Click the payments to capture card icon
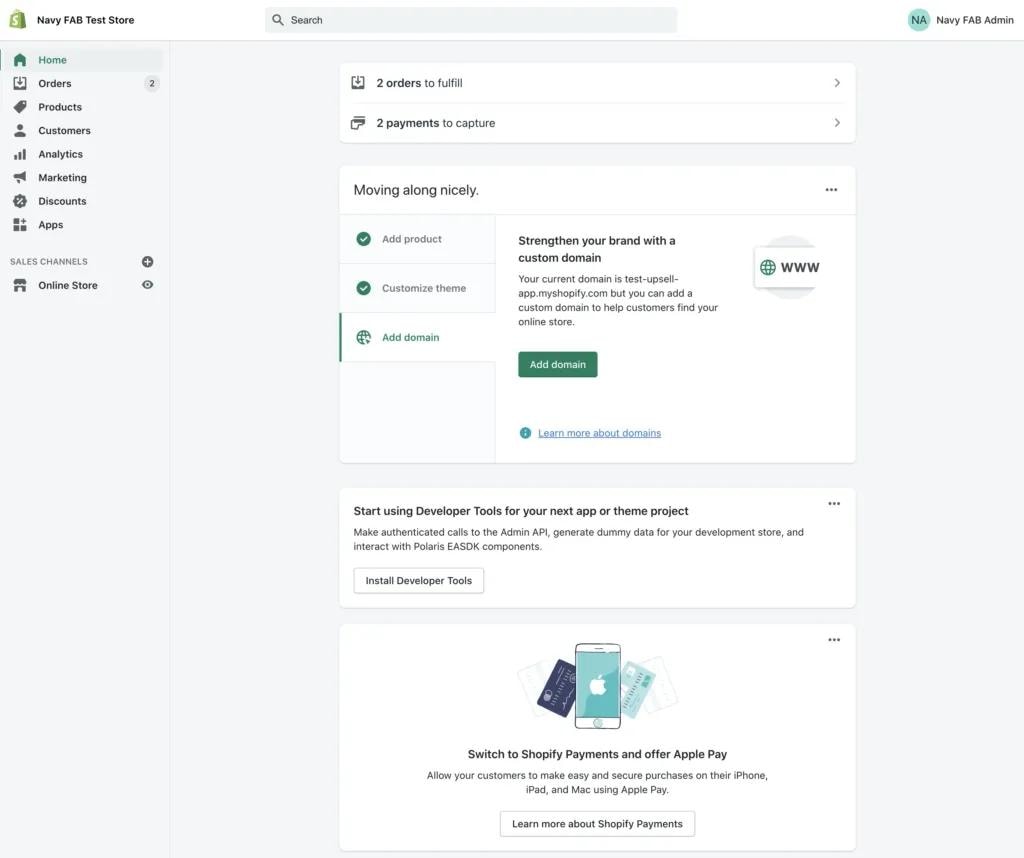 (x=358, y=123)
